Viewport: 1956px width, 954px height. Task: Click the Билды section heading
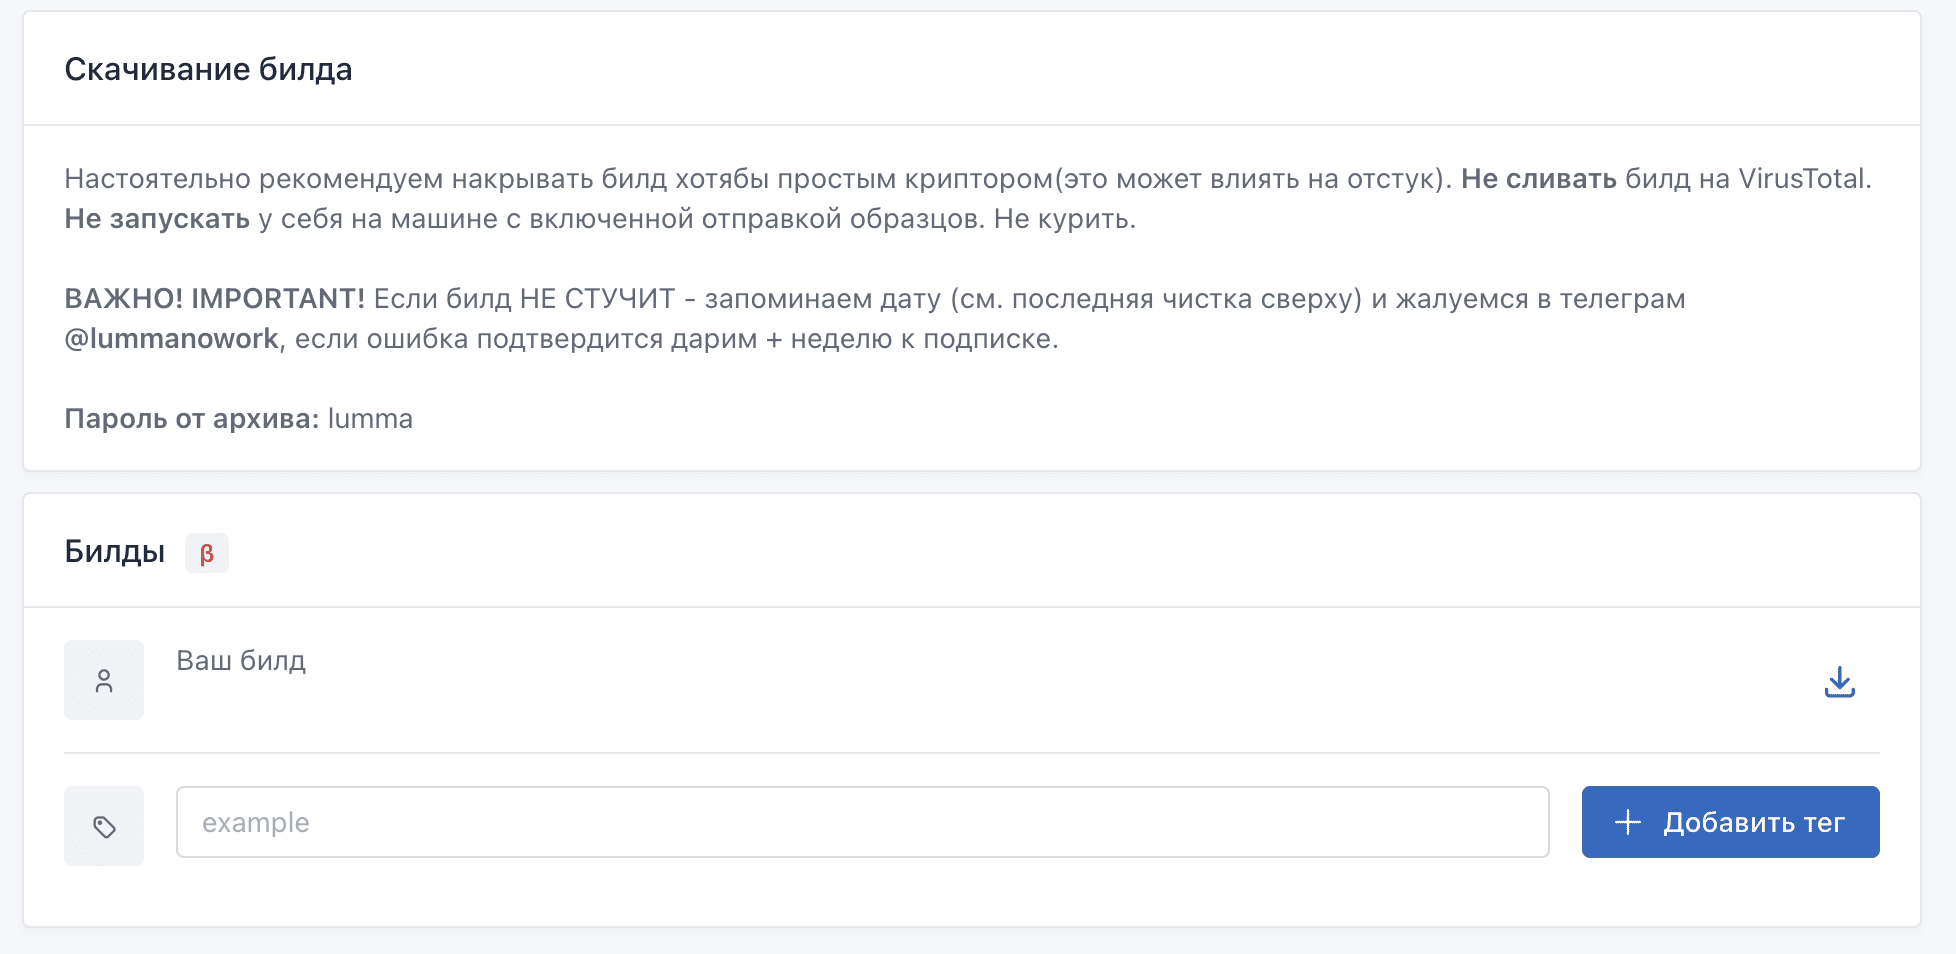[115, 552]
